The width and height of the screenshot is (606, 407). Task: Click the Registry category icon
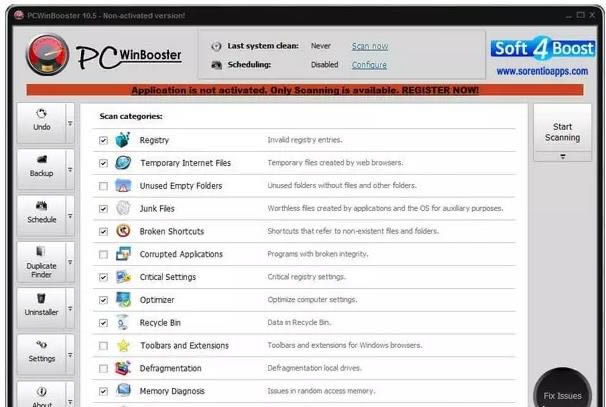click(x=123, y=140)
